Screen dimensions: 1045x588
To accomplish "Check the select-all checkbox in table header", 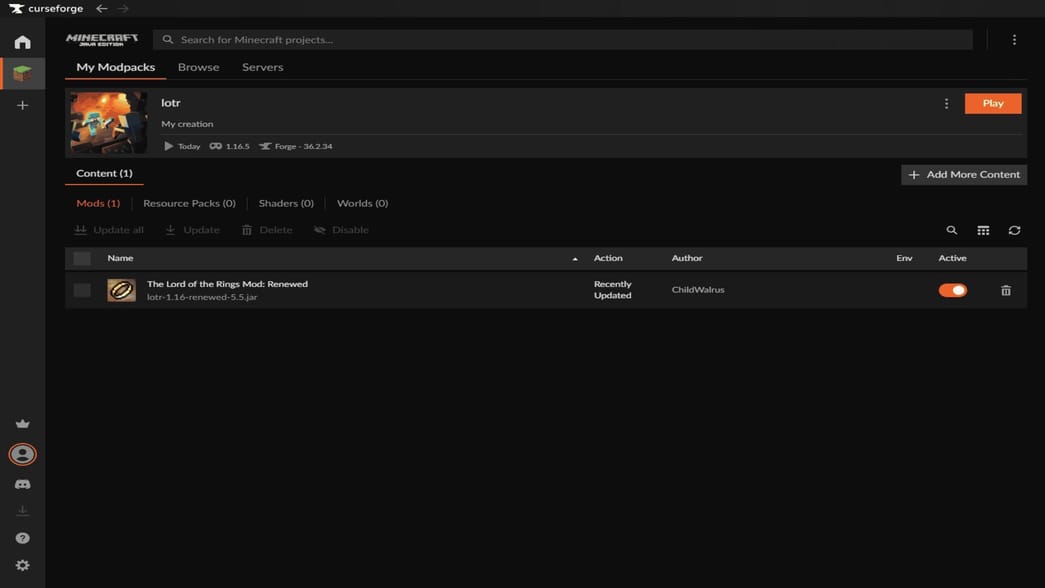I will pos(82,258).
